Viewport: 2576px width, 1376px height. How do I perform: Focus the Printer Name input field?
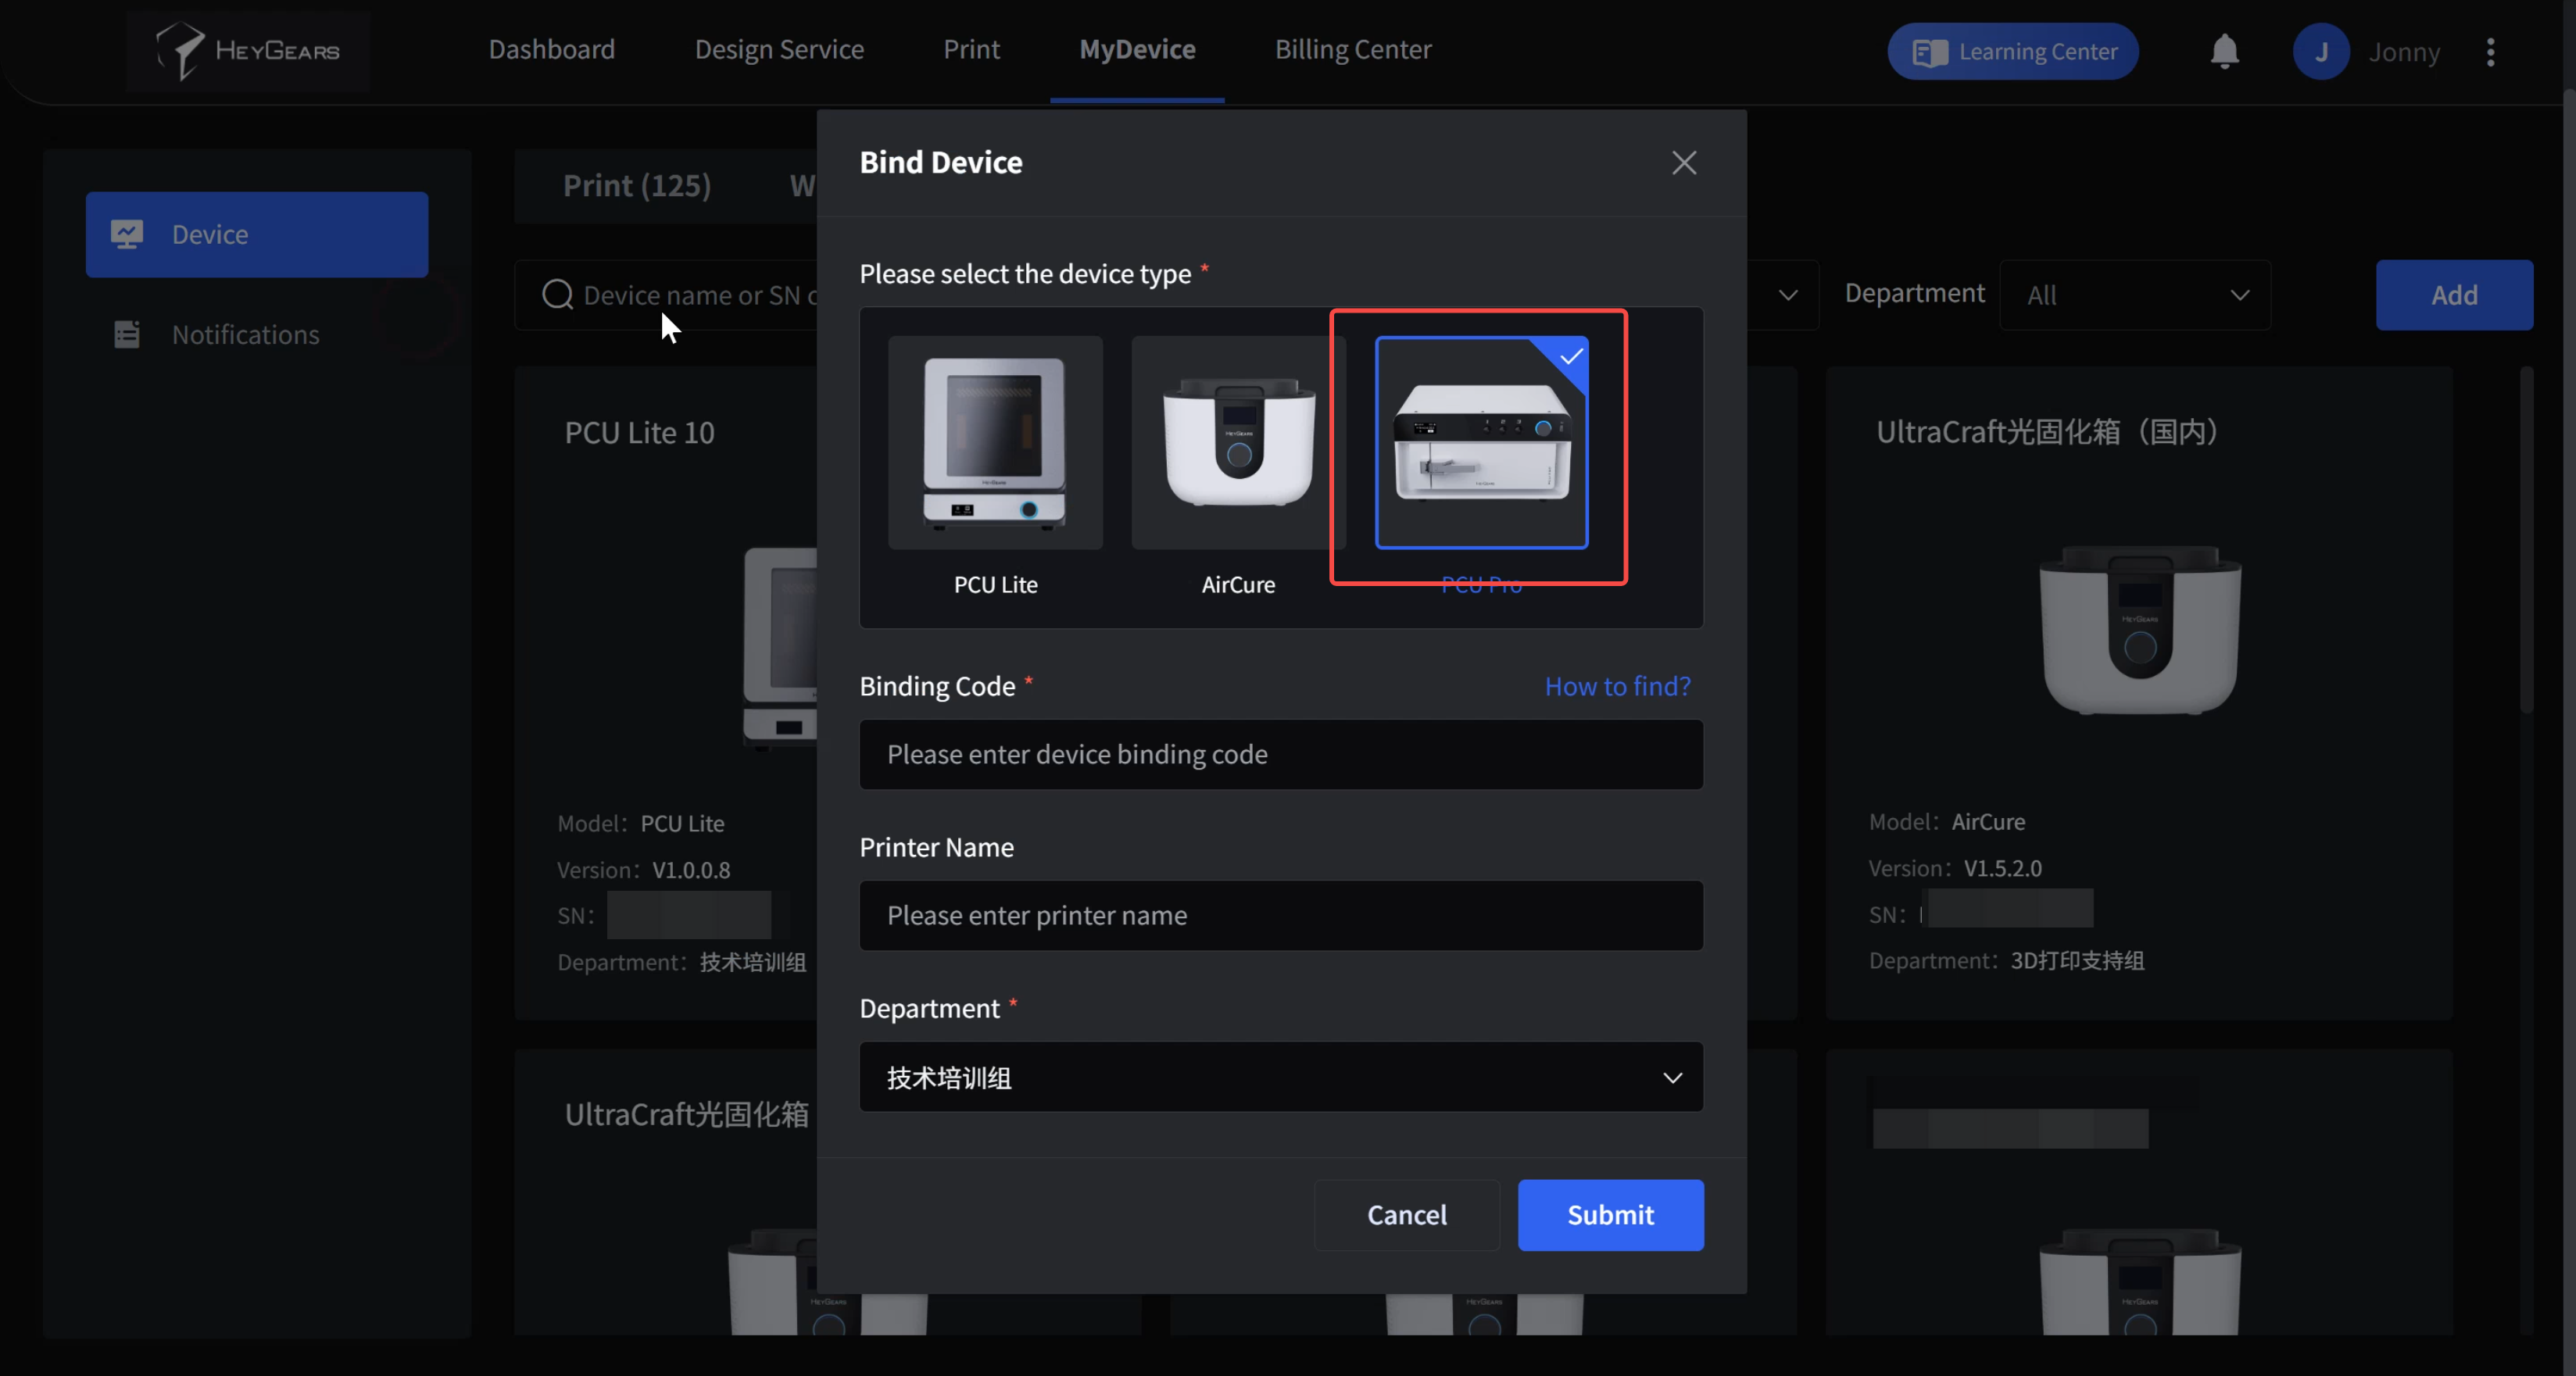[1281, 915]
